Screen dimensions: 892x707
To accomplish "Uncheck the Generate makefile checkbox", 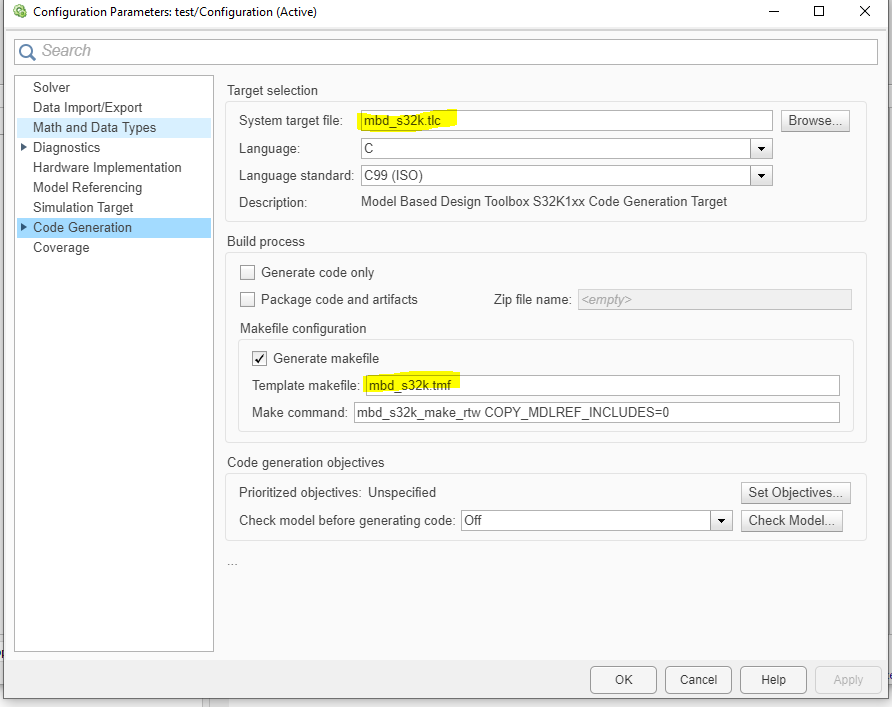I will pos(260,358).
